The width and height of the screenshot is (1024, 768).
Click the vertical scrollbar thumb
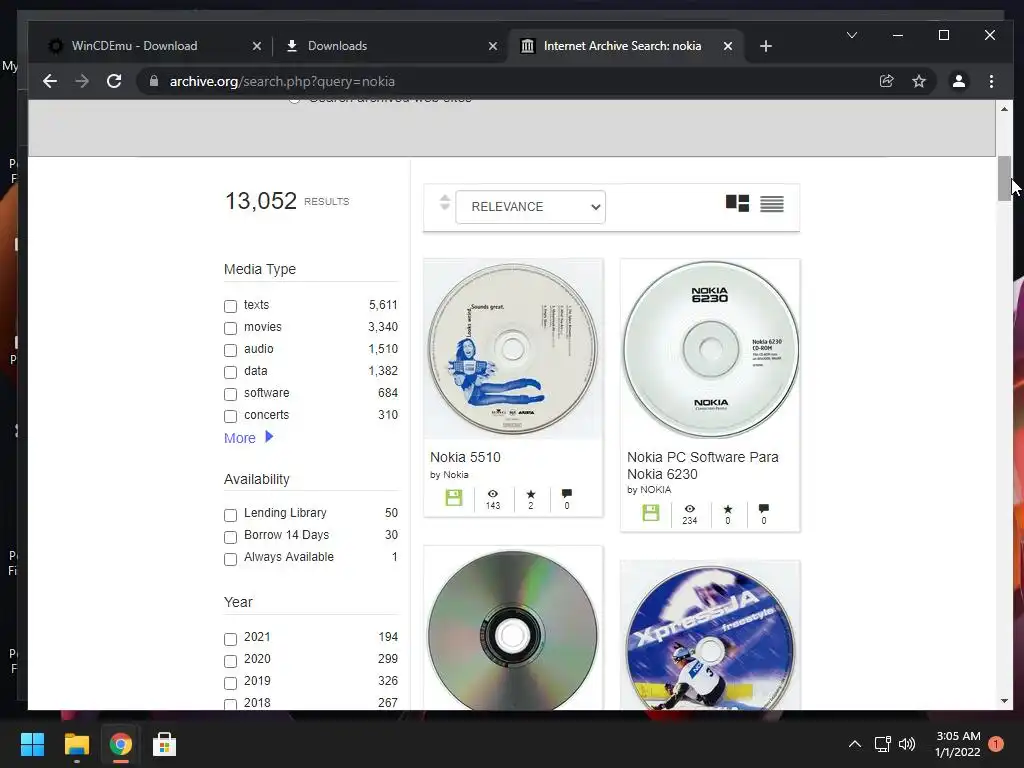(1004, 178)
